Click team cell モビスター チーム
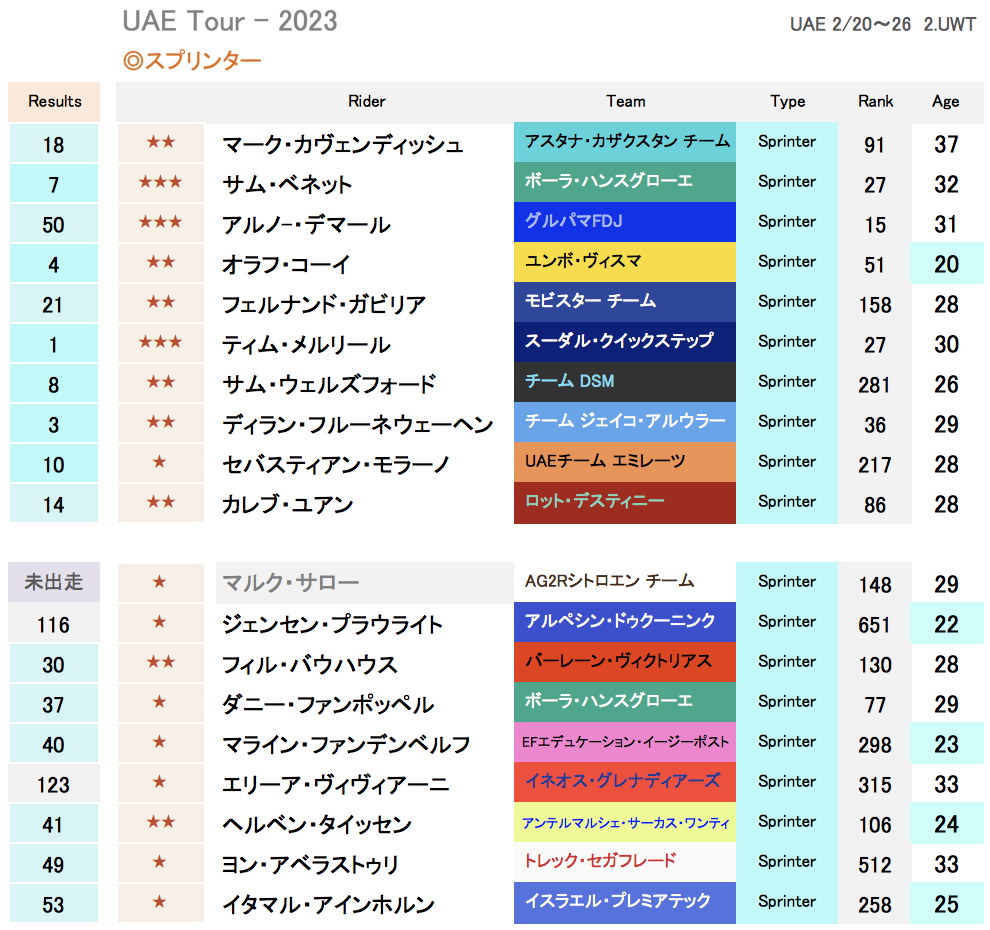The height and width of the screenshot is (930, 990). tap(625, 302)
